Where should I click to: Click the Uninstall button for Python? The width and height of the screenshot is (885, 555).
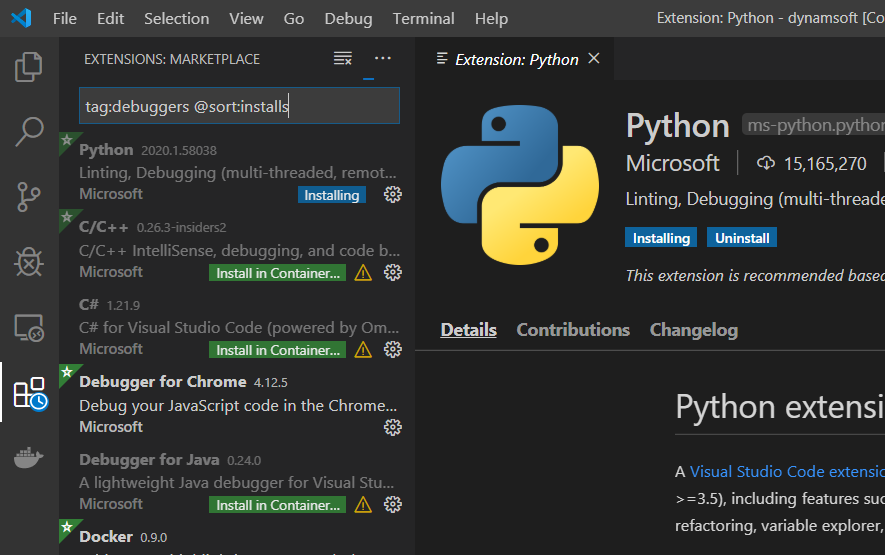(741, 238)
